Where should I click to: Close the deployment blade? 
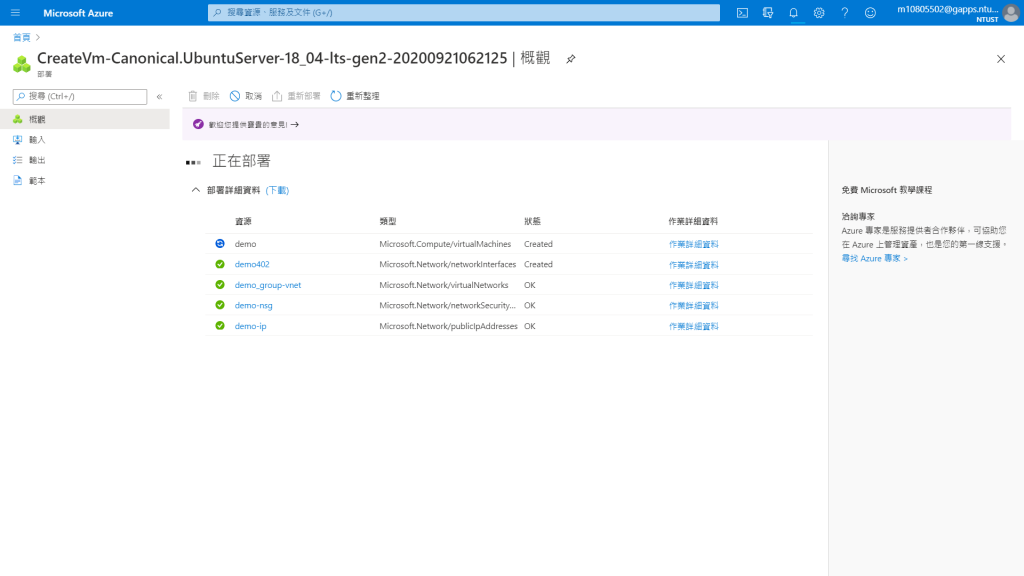click(x=1000, y=59)
